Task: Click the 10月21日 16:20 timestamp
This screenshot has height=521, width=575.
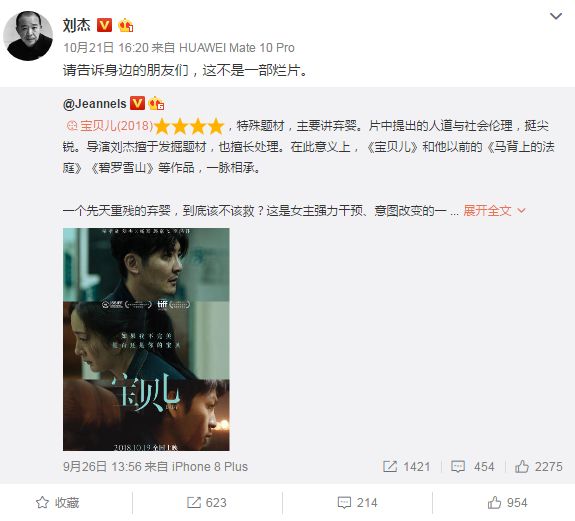Action: 106,48
